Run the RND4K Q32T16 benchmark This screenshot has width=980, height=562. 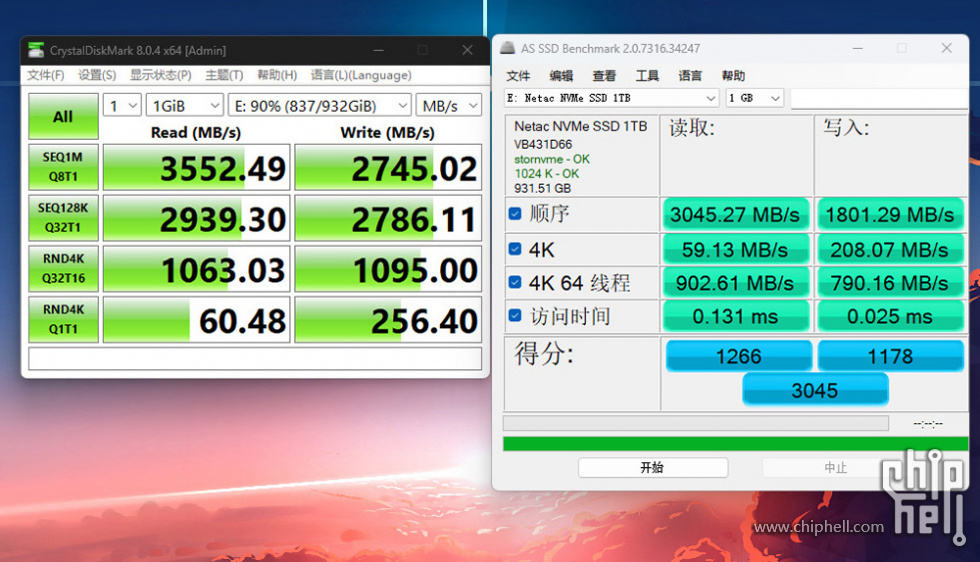63,268
